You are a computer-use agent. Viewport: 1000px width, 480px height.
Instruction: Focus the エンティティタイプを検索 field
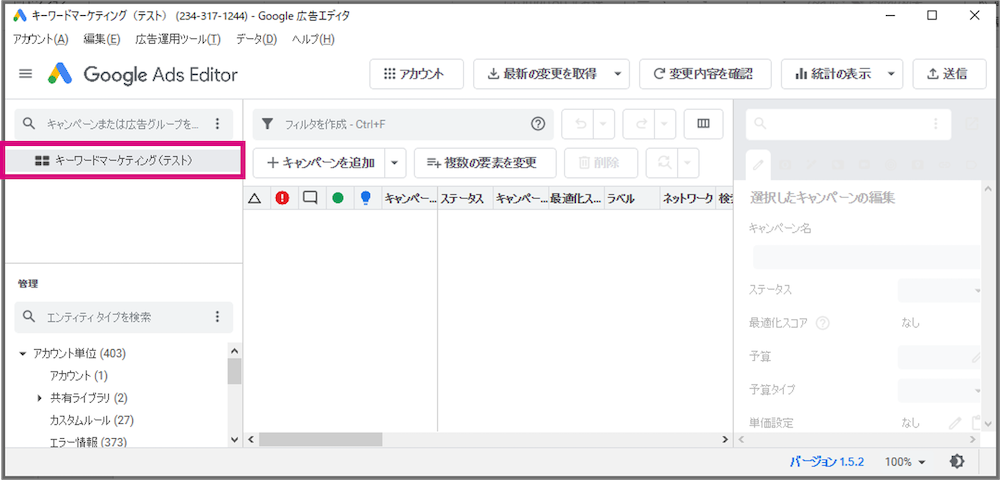[x=123, y=316]
